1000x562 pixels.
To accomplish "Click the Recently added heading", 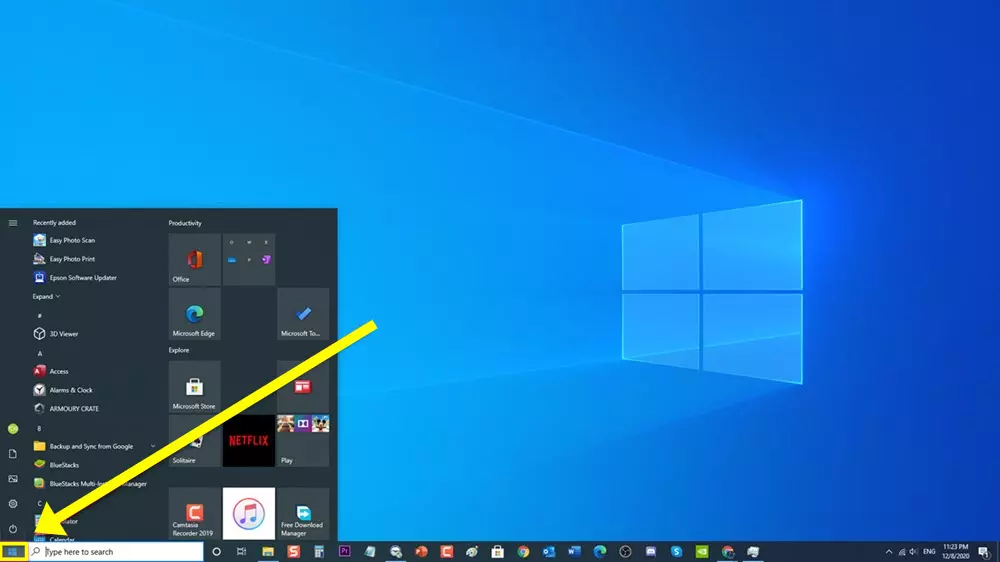I will pyautogui.click(x=54, y=223).
